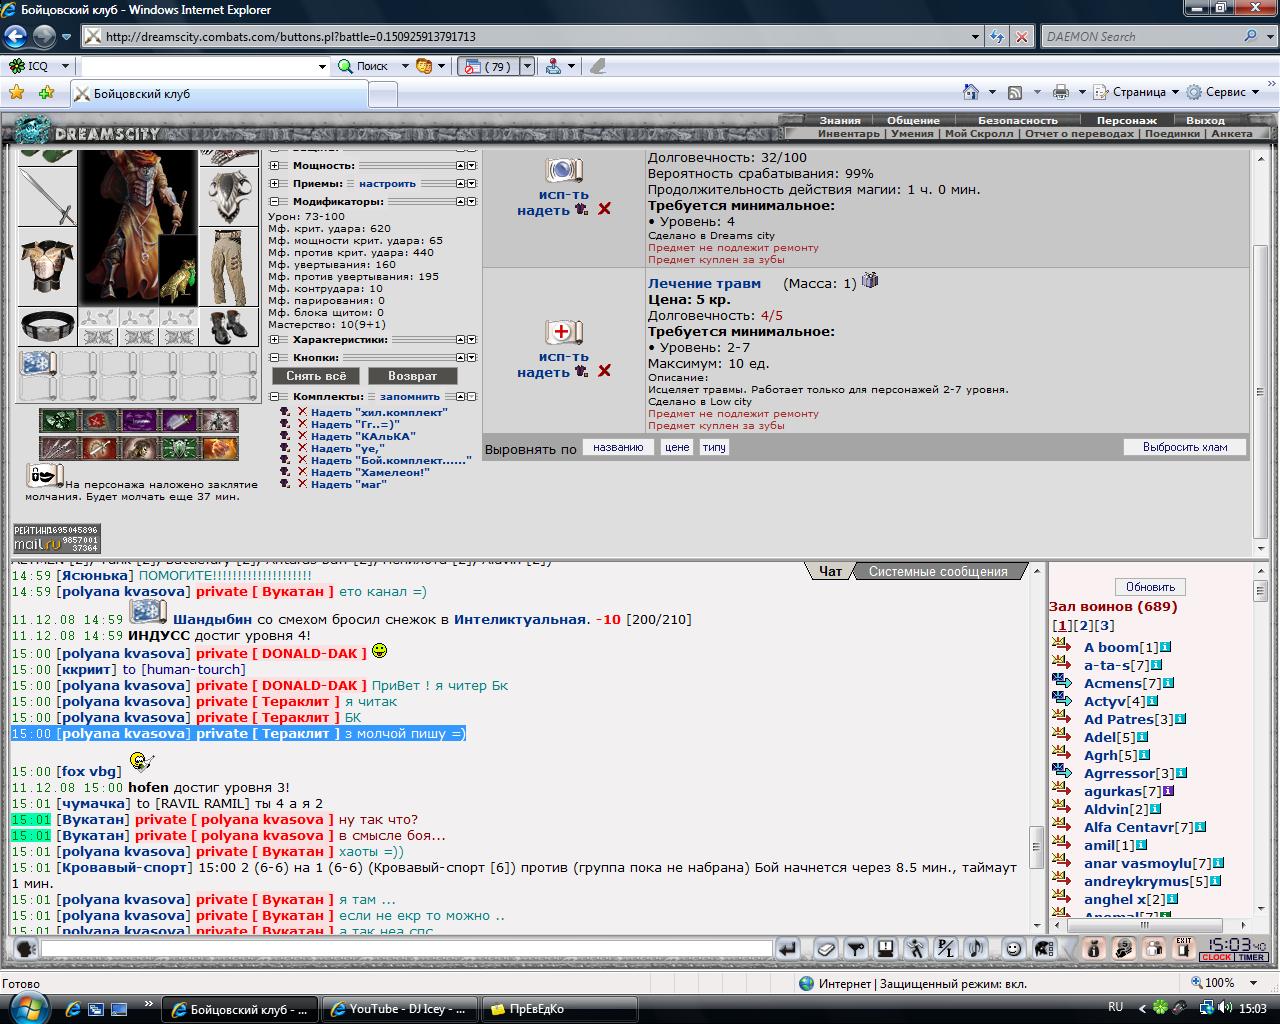Delete the Лечение травм item with red X
Image resolution: width=1280 pixels, height=1024 pixels.
point(604,371)
